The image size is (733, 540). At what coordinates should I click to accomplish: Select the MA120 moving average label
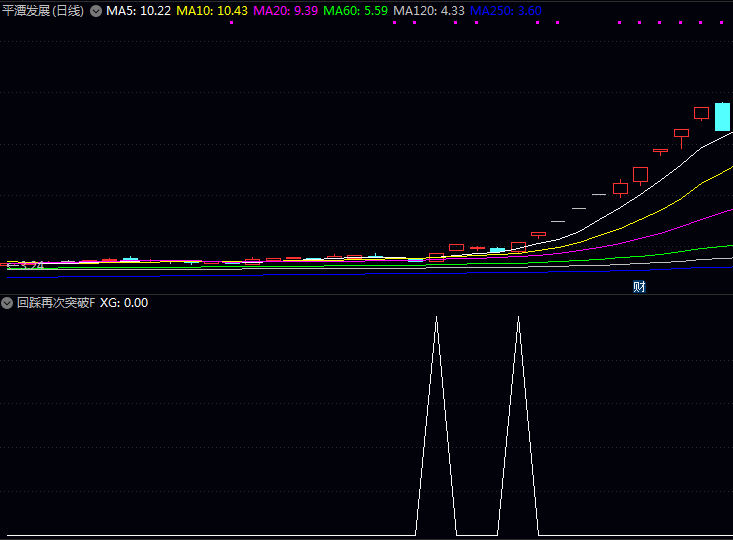tap(429, 11)
